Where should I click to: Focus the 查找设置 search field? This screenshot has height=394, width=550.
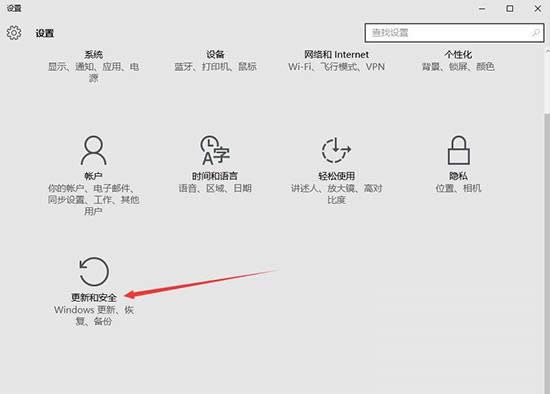(454, 33)
